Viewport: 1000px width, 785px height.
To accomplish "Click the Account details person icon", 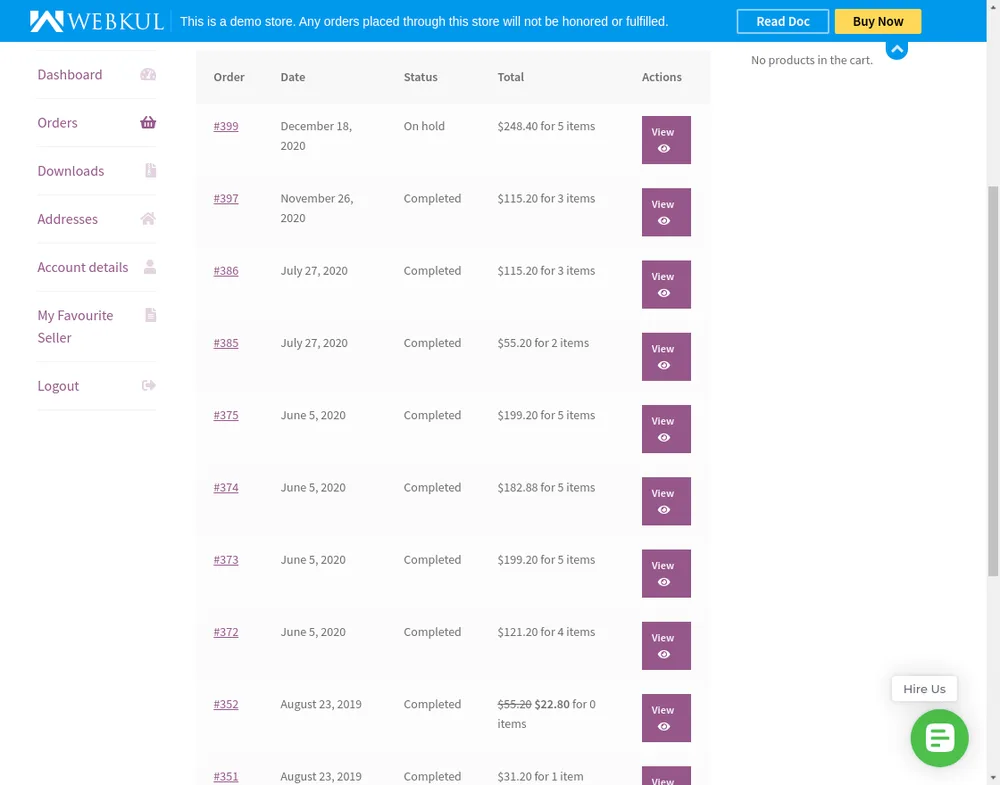I will click(150, 267).
